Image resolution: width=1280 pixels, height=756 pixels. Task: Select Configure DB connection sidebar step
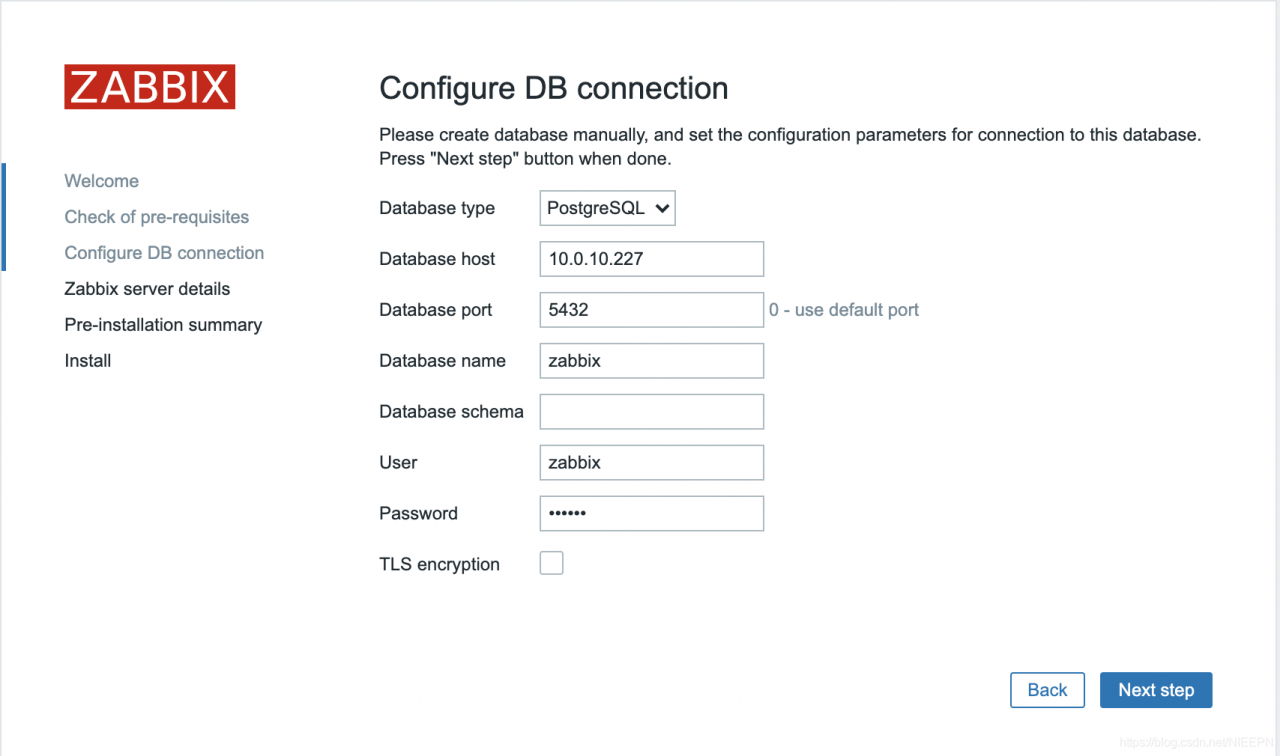coord(165,253)
